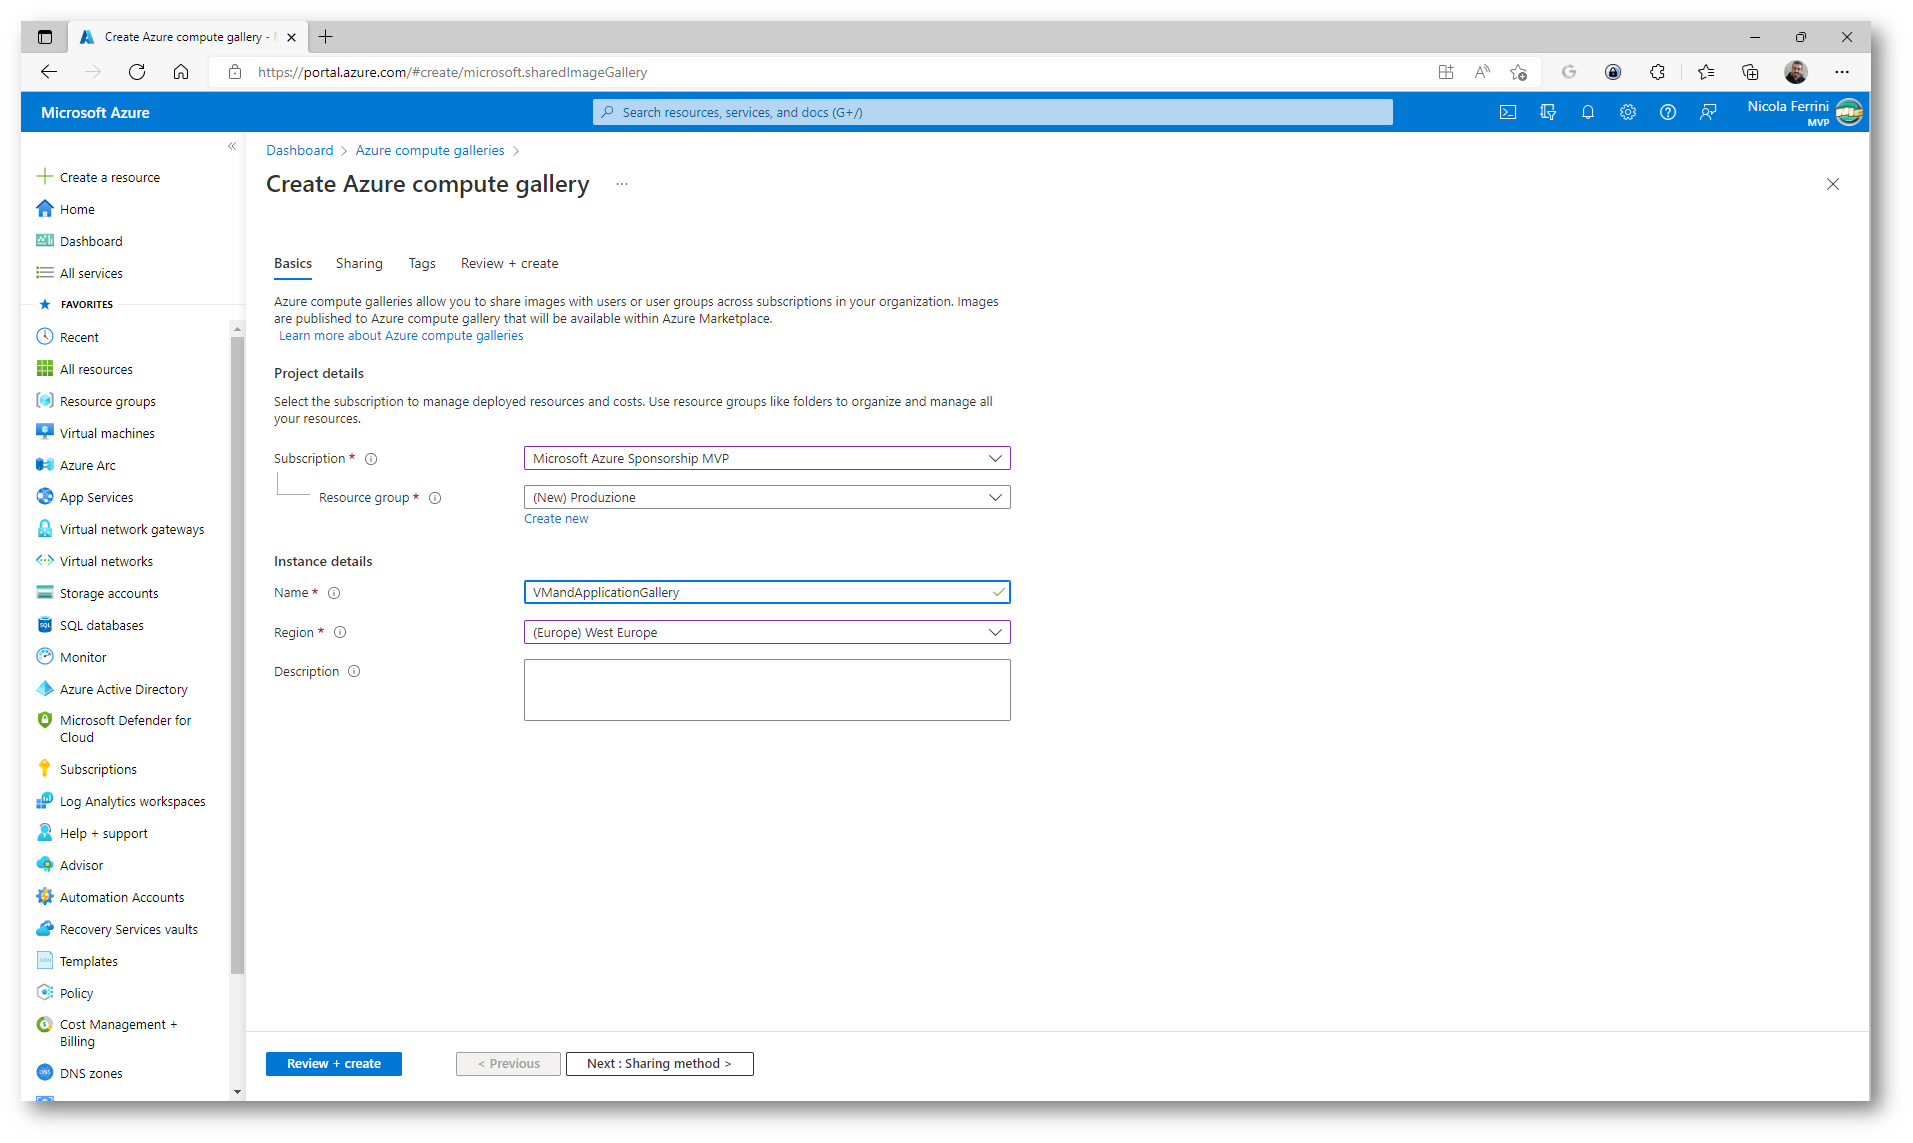Click the Monitor gauge icon
The width and height of the screenshot is (1913, 1143).
click(45, 657)
